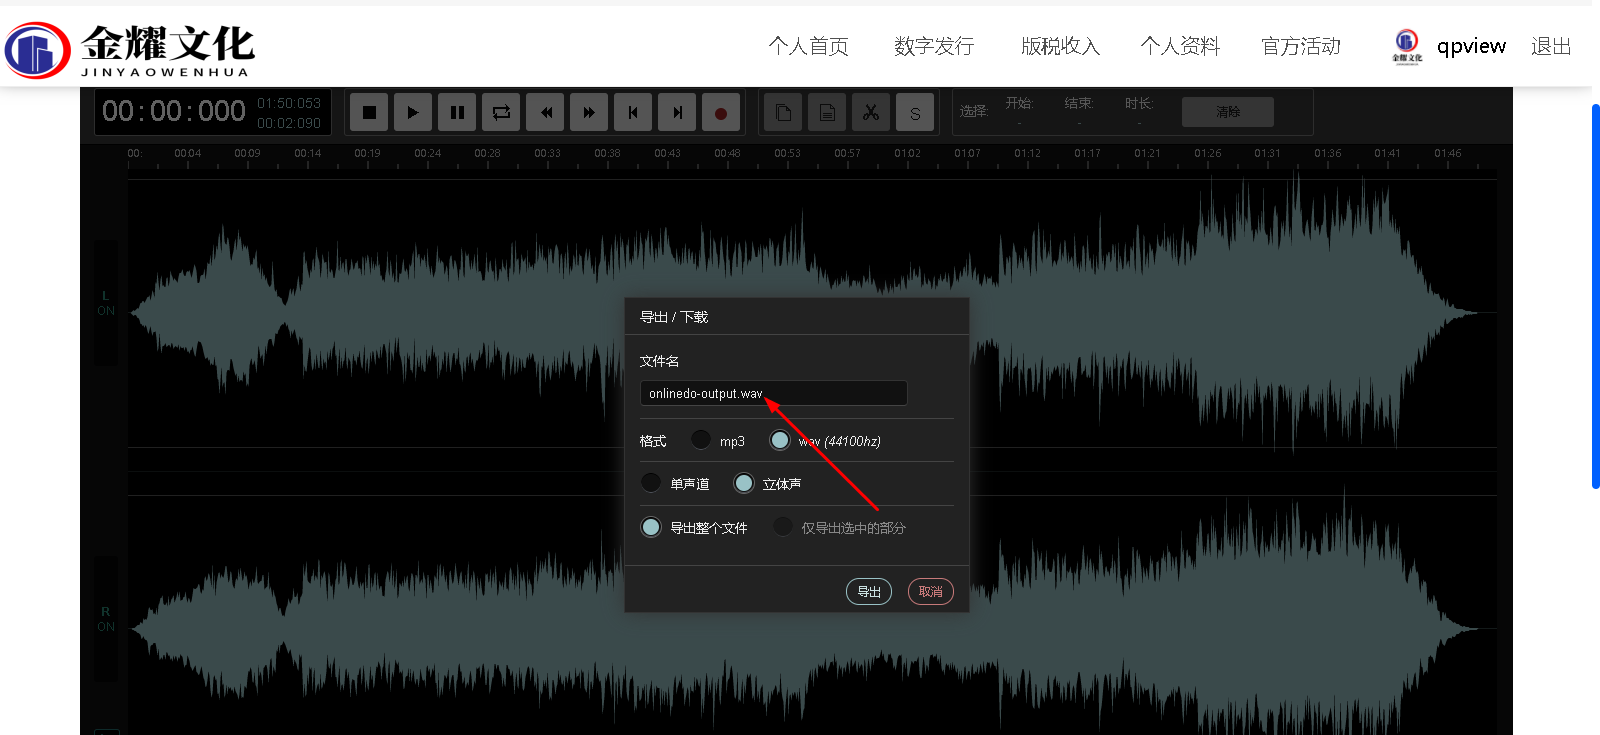
Task: Jump to the start of the track
Action: tap(633, 113)
